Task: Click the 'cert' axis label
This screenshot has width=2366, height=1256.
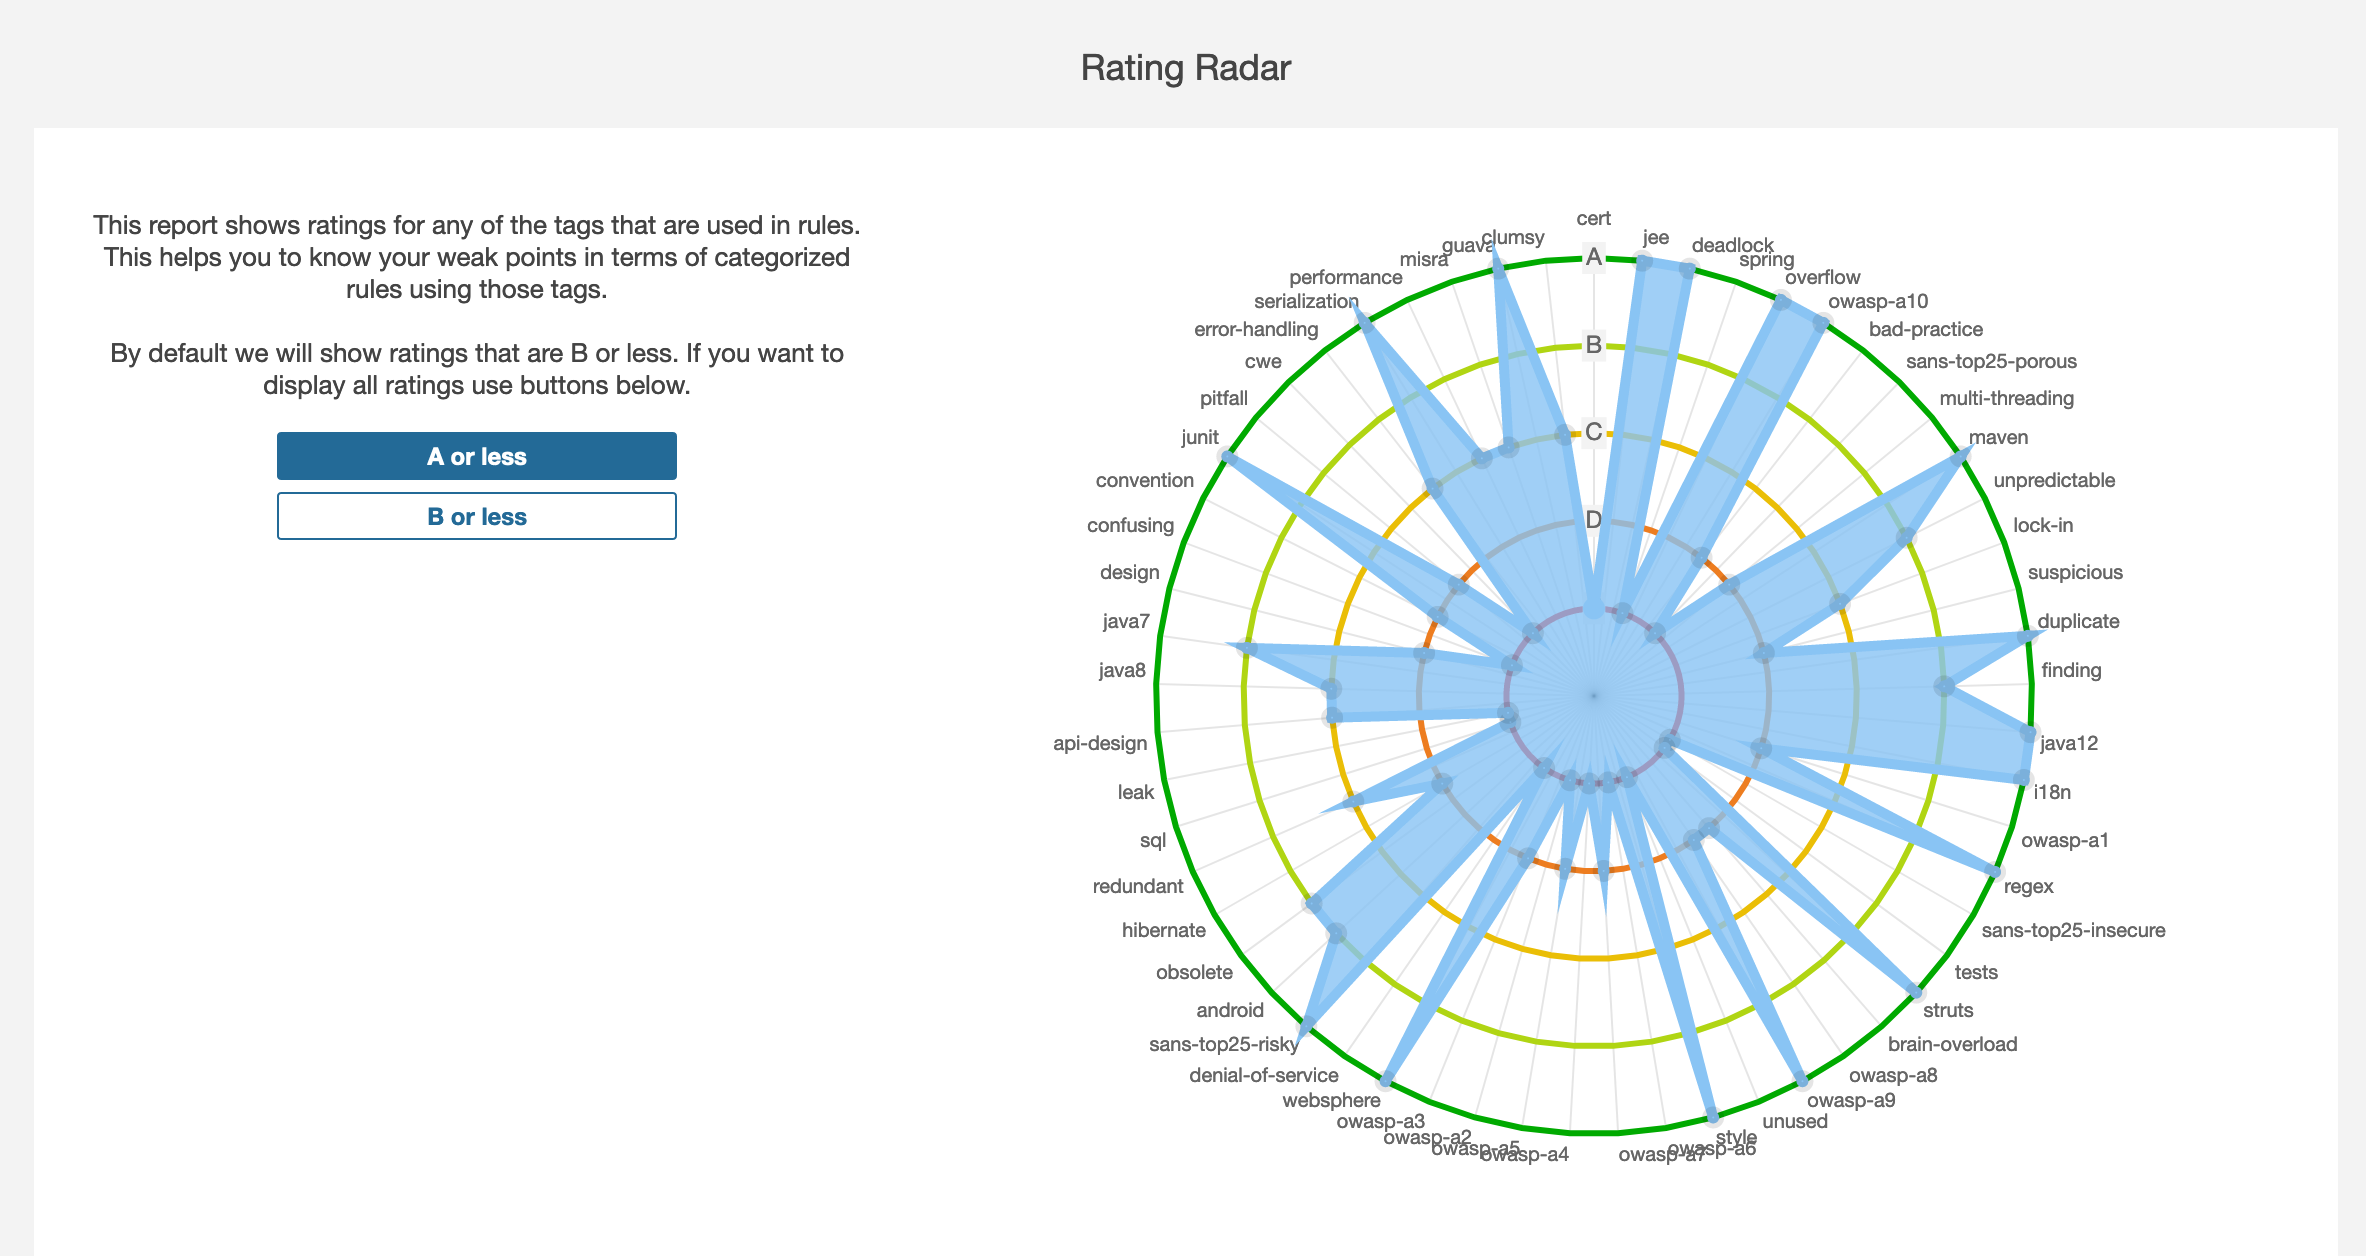Action: tap(1594, 218)
